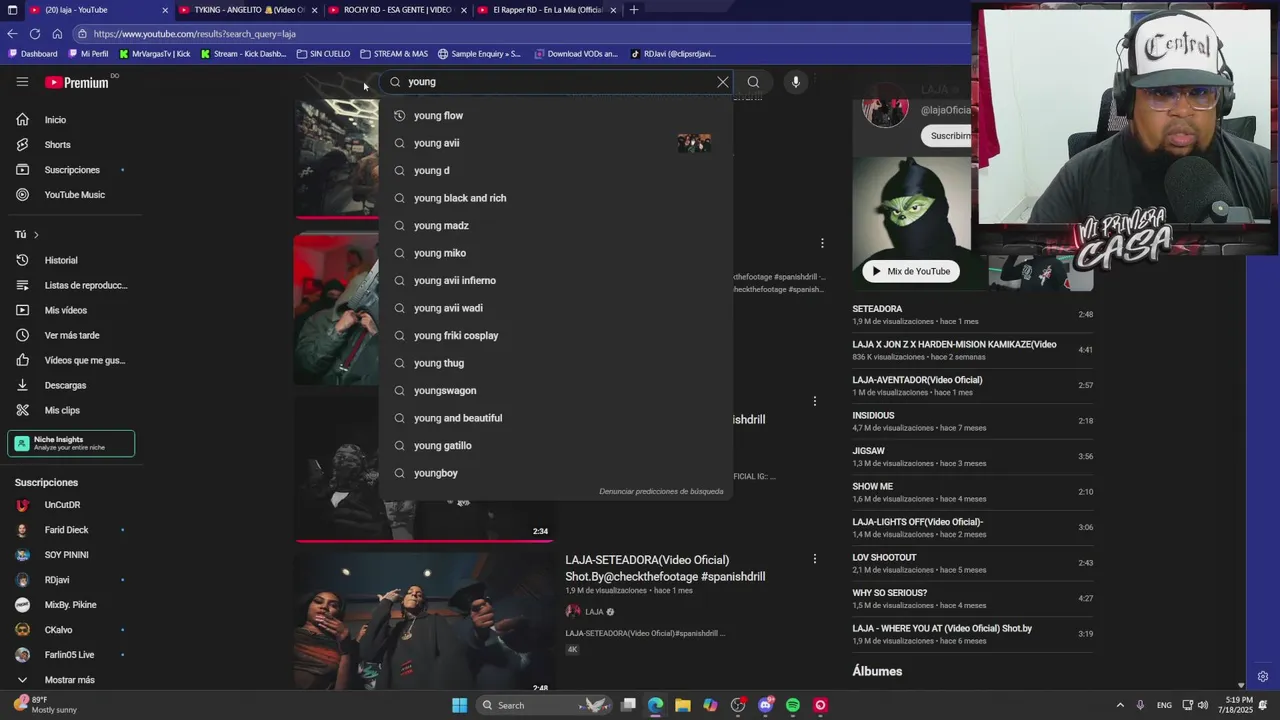1280x720 pixels.
Task: Select 'young thug' search suggestion
Action: (x=555, y=363)
